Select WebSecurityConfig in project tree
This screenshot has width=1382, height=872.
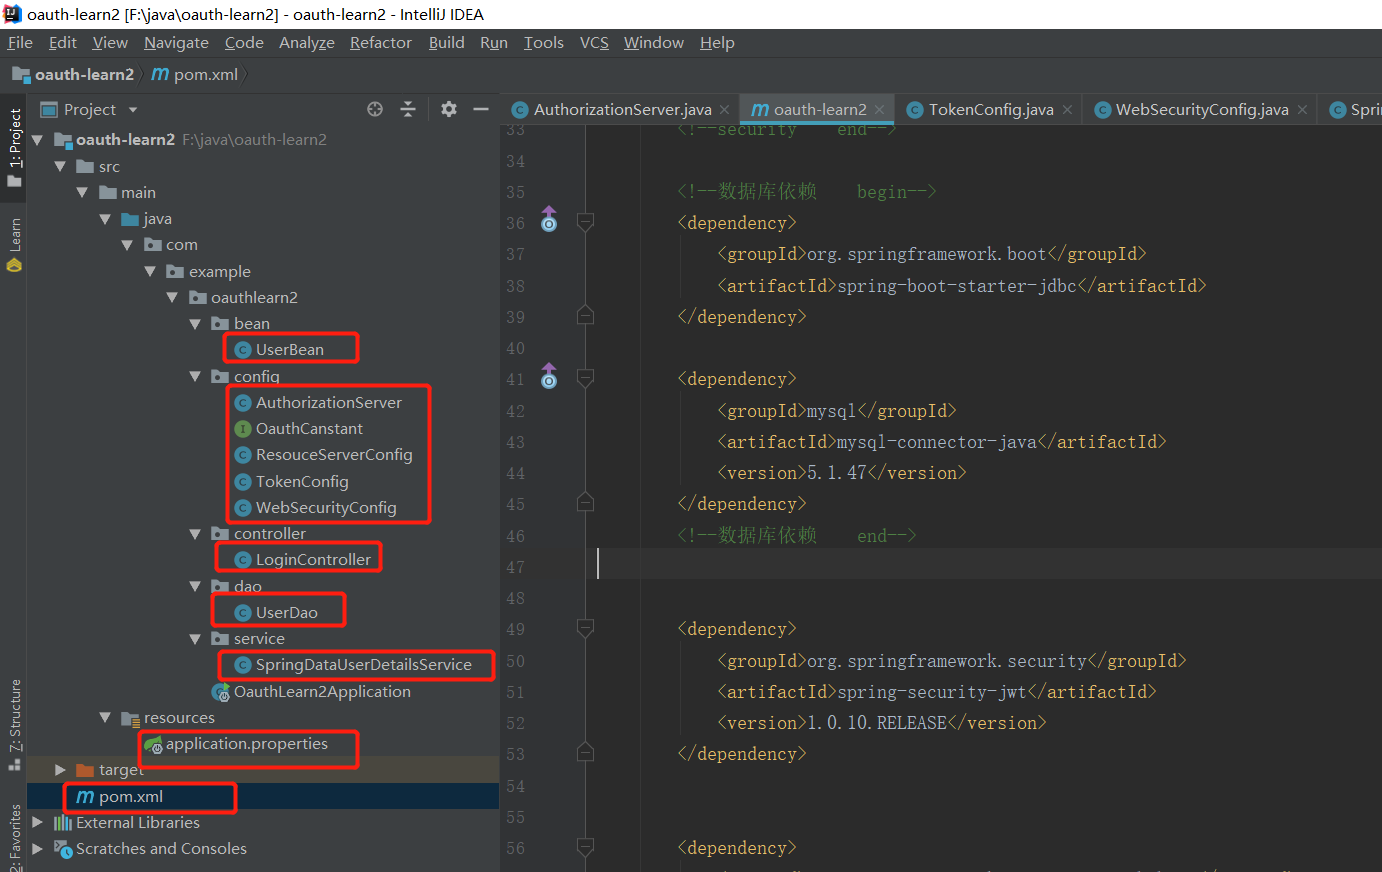click(x=326, y=507)
